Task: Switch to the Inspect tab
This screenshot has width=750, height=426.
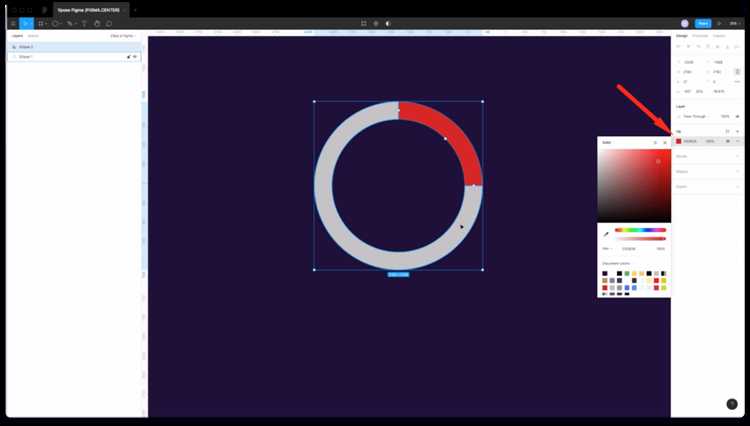Action: click(718, 36)
